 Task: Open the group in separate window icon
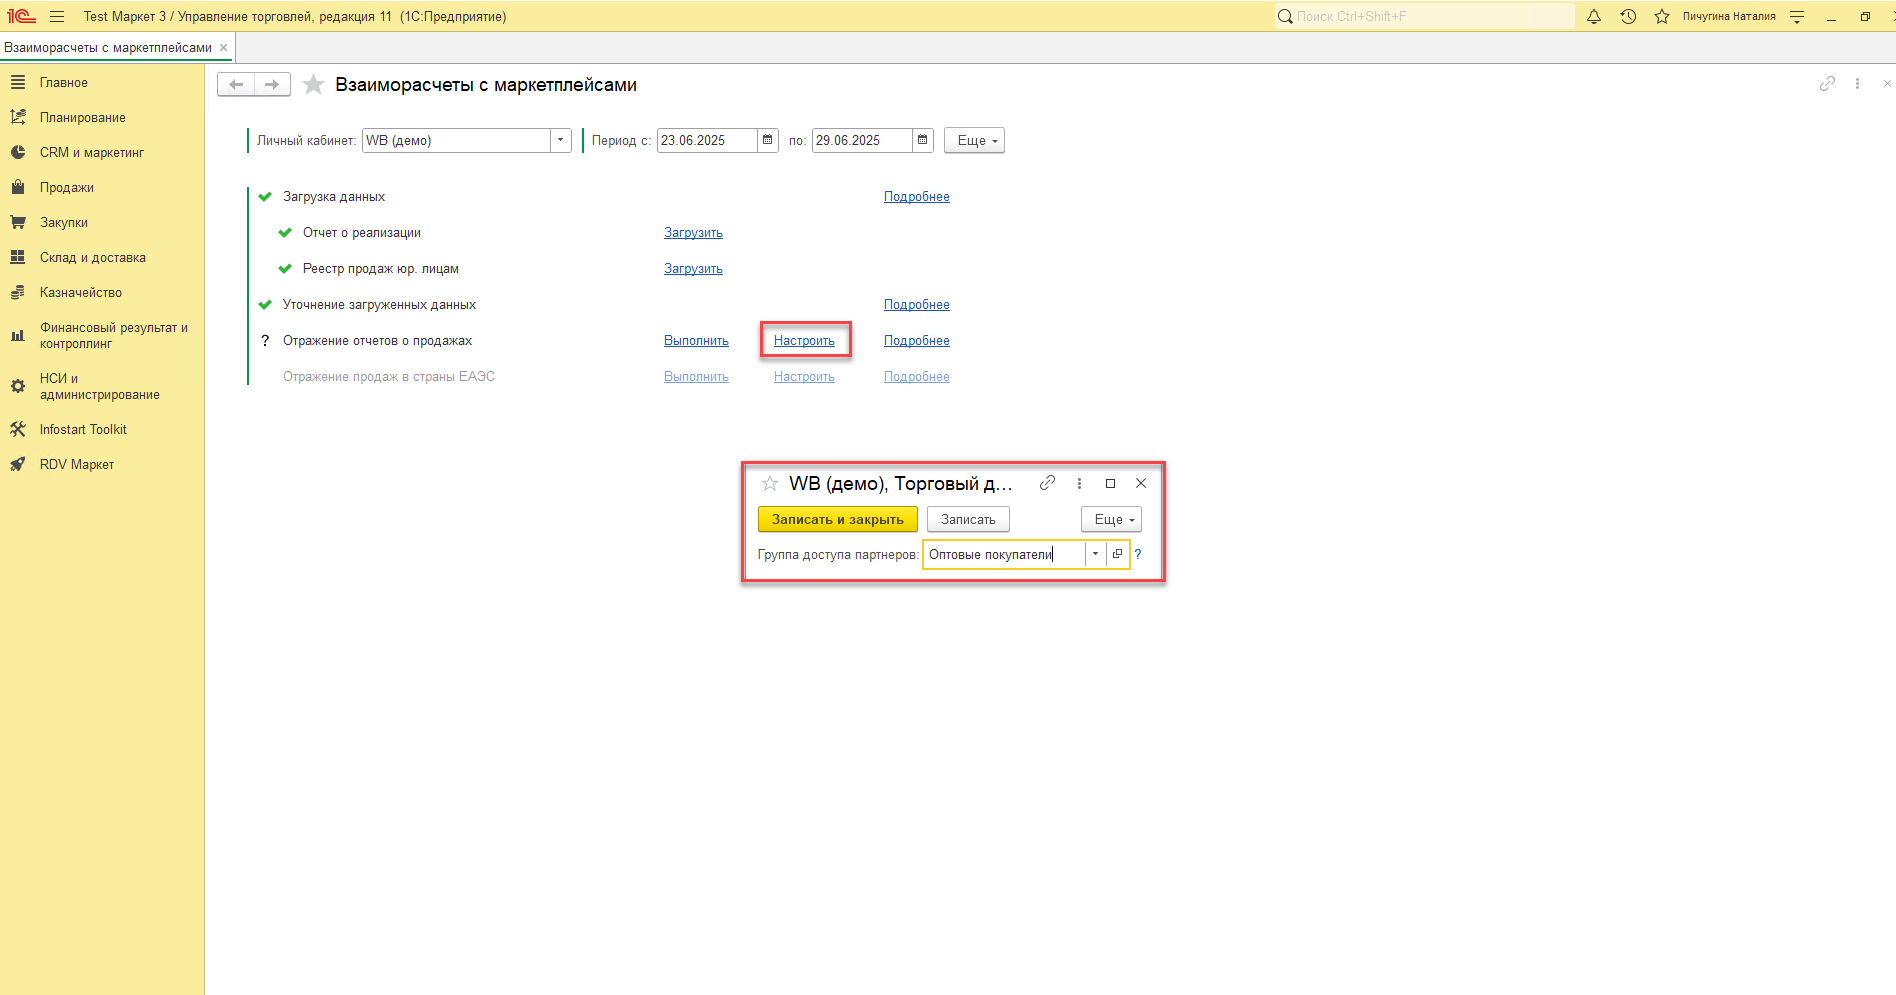pyautogui.click(x=1118, y=554)
